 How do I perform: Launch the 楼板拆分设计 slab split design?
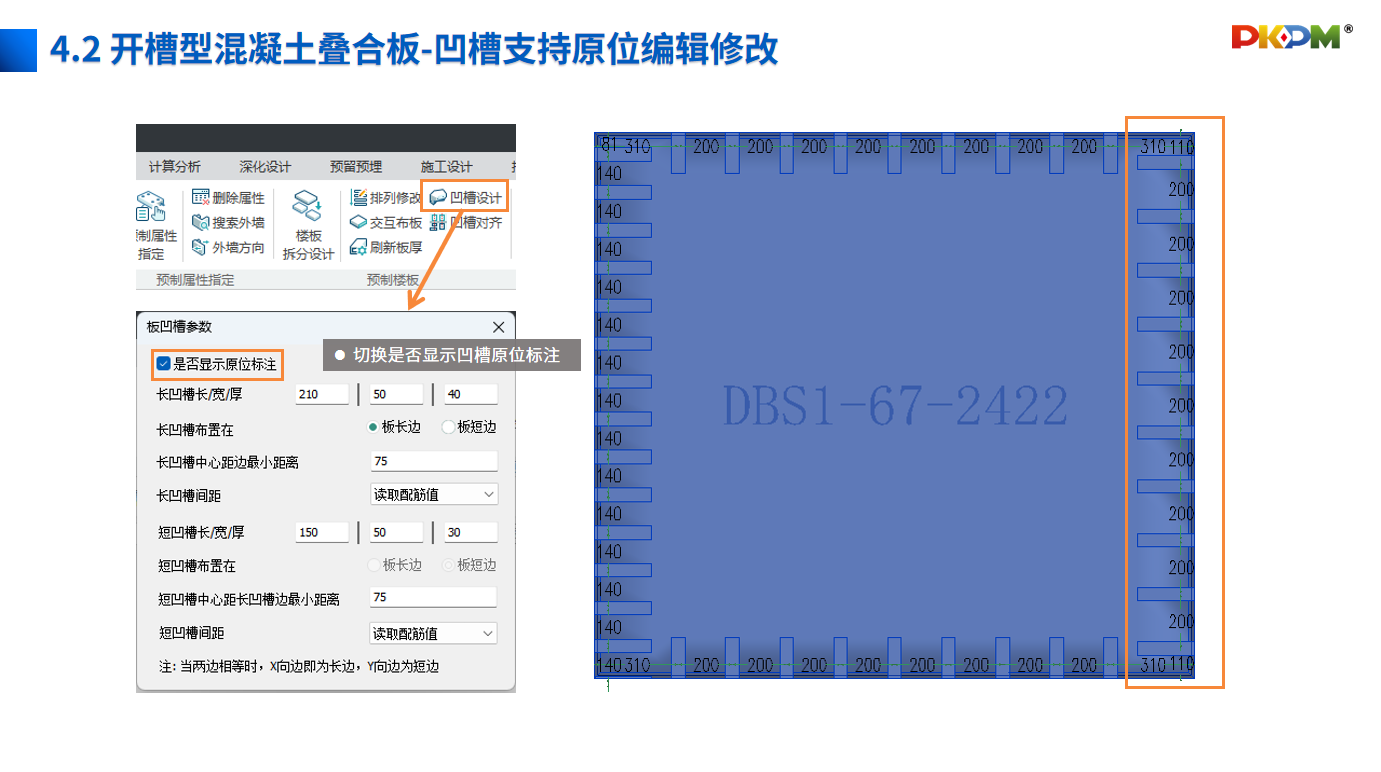(308, 226)
